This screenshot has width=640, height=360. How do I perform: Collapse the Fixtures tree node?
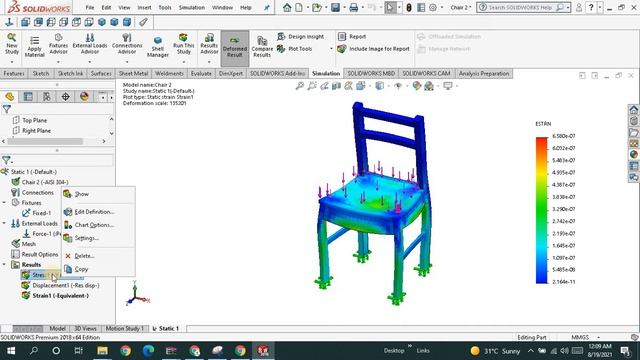[4, 202]
